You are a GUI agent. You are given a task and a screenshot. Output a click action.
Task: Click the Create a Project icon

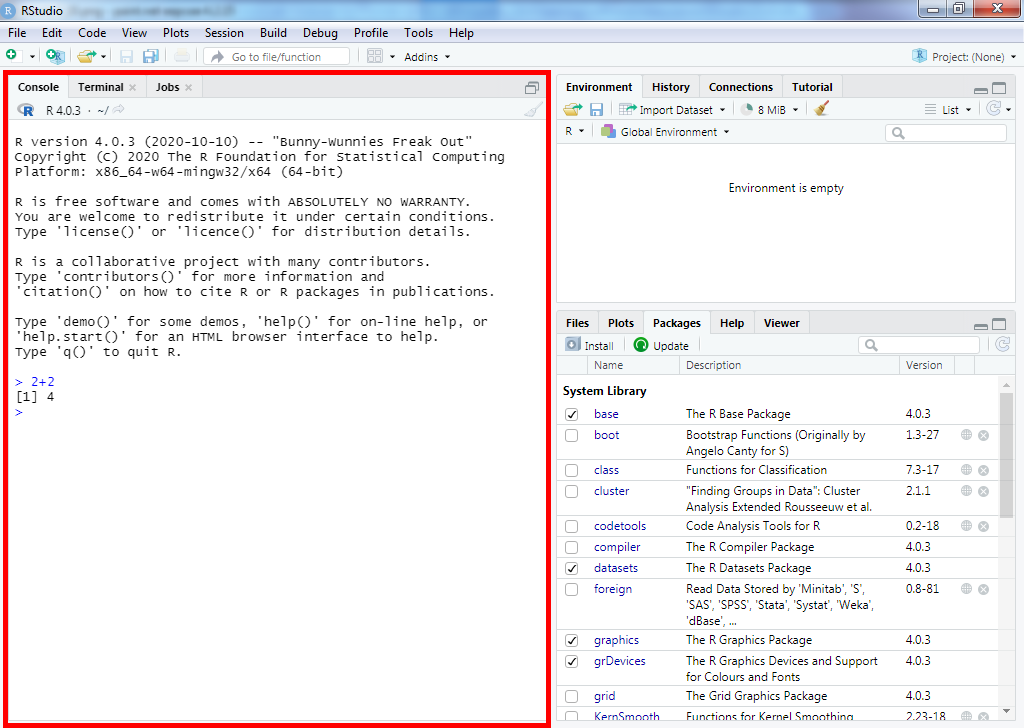click(55, 57)
